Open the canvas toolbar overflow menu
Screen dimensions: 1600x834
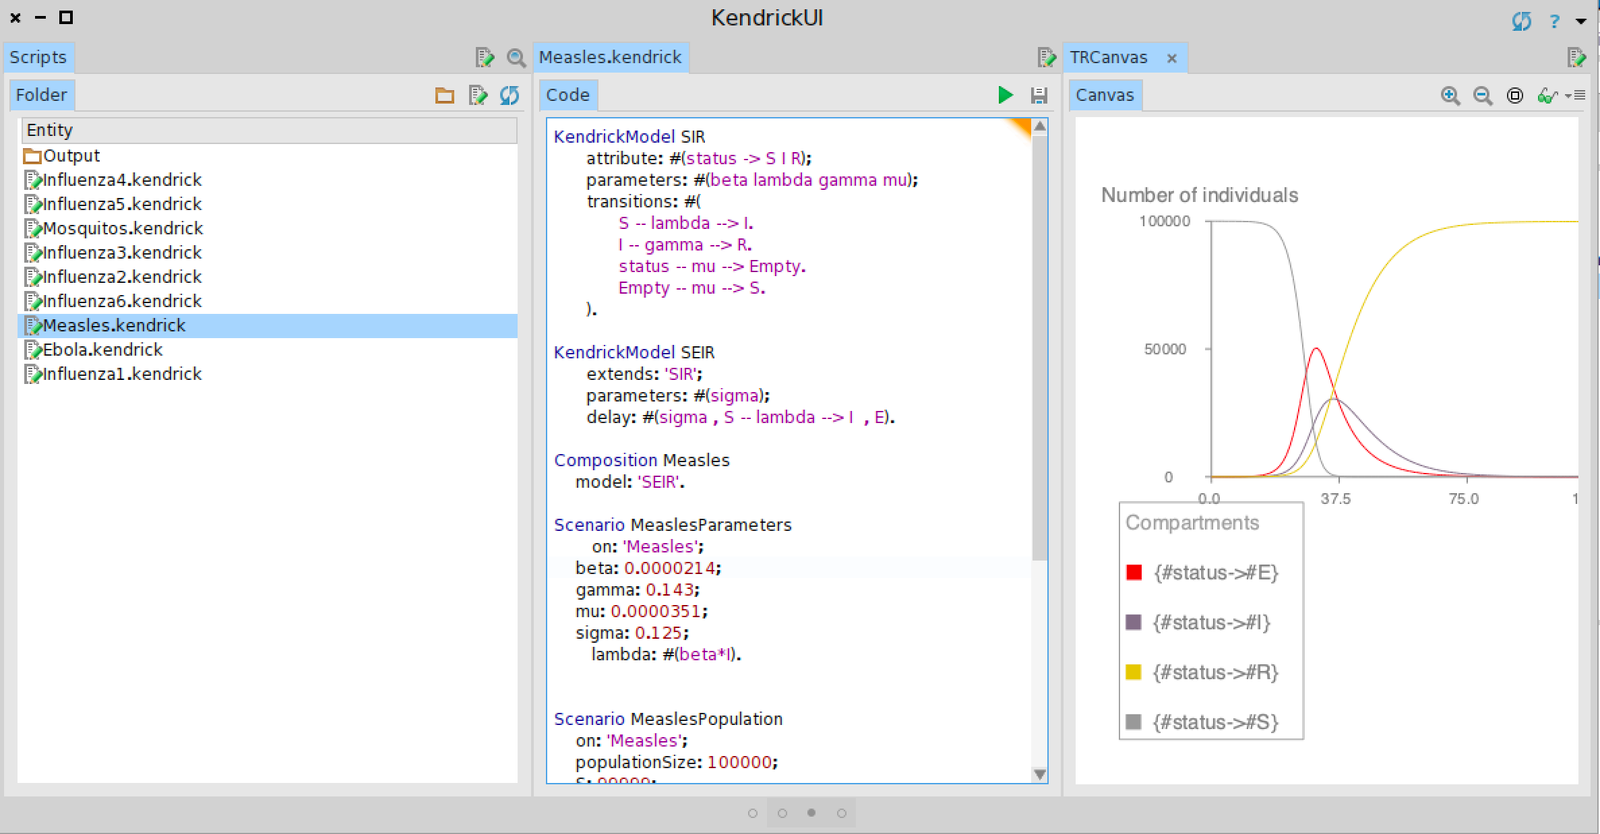pyautogui.click(x=1576, y=95)
